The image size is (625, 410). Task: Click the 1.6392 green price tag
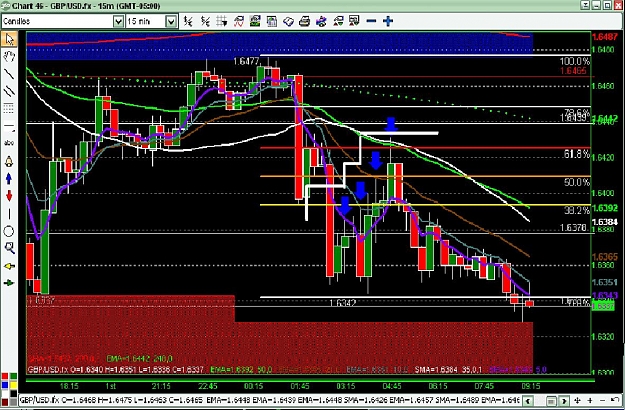point(605,208)
